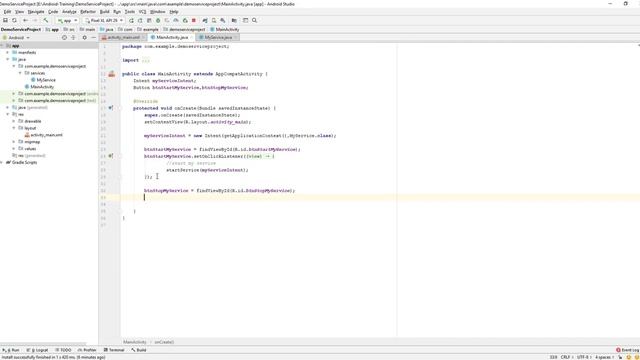Click the '4 spaces' indent status entry
640x360 pixels.
pos(604,357)
